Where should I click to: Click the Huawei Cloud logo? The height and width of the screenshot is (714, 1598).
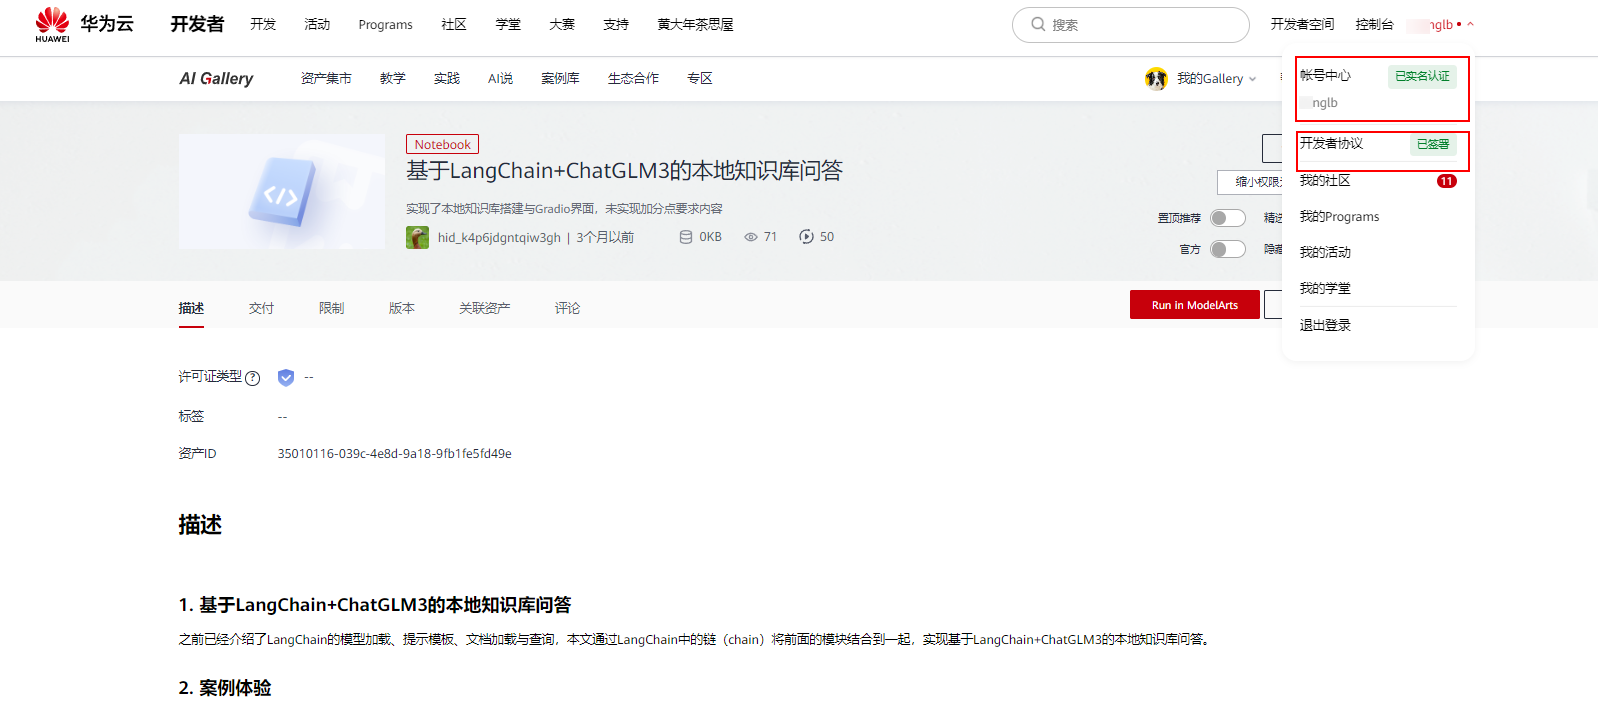click(x=84, y=24)
